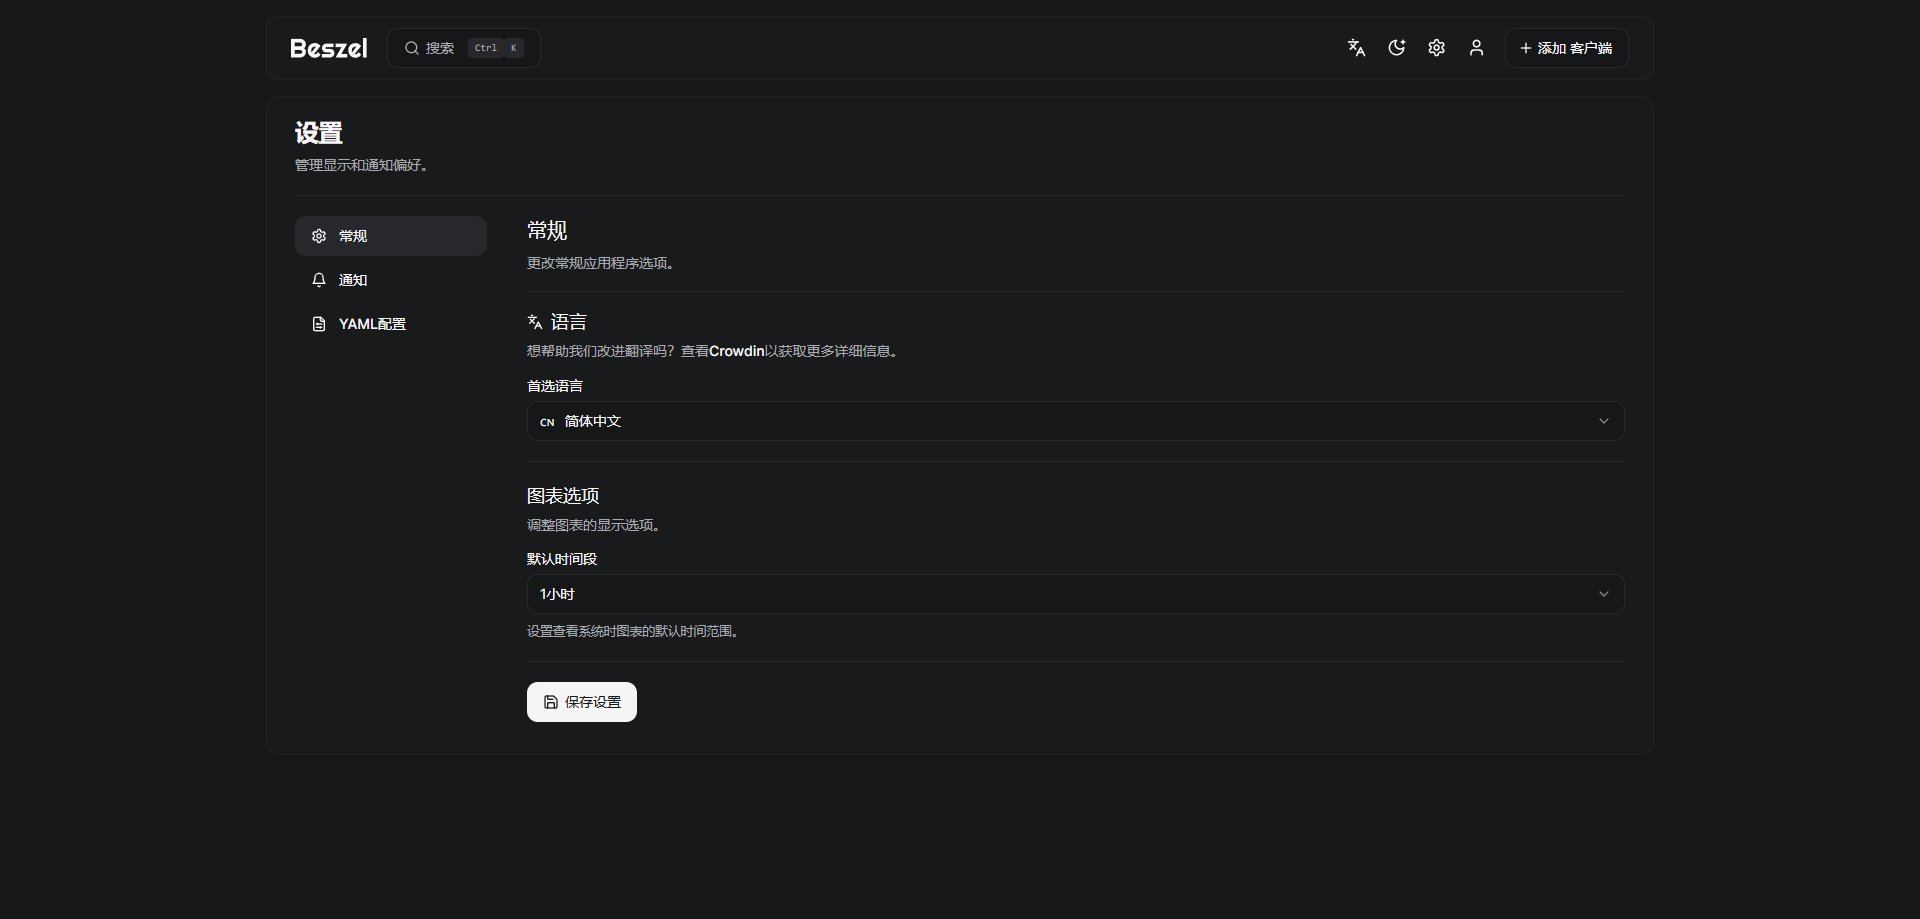Toggle the dark mode moon icon
Viewport: 1920px width, 919px height.
click(x=1396, y=48)
